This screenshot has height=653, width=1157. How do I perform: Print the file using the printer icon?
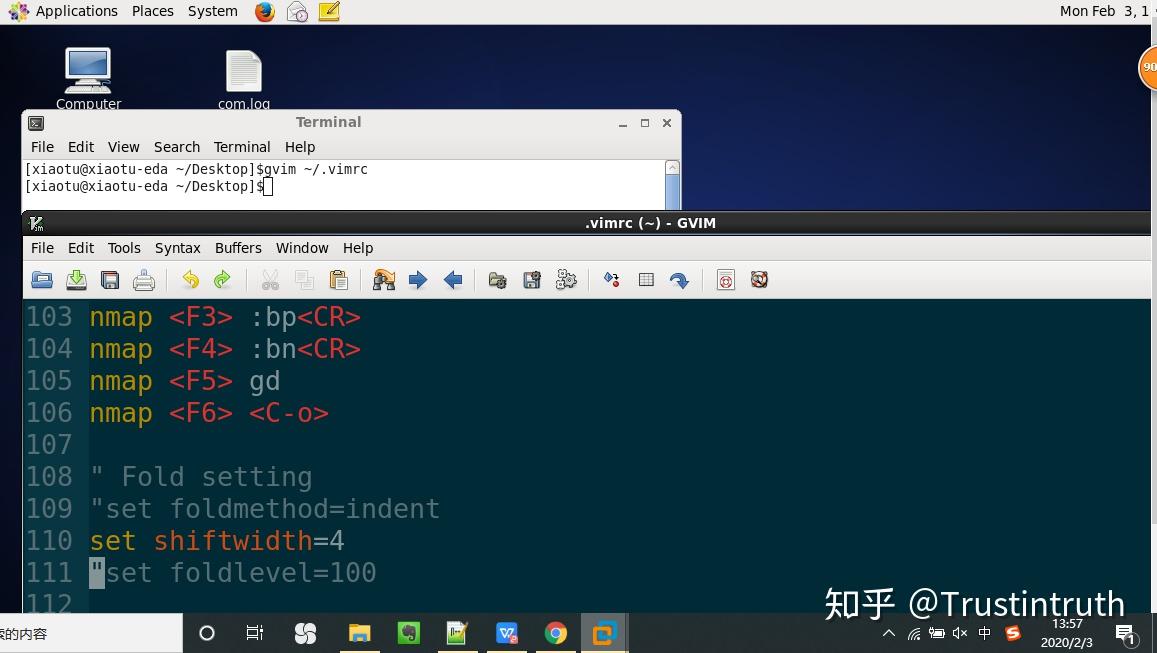[144, 280]
